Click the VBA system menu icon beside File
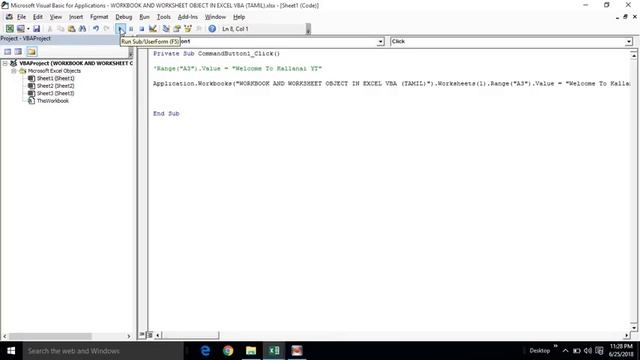 [x=9, y=17]
